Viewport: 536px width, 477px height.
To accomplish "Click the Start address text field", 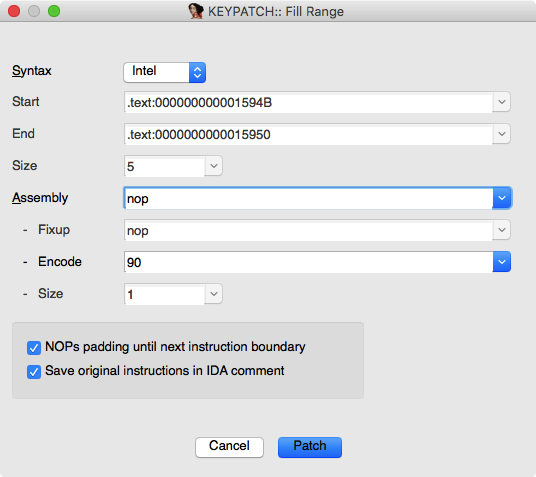I will 308,102.
